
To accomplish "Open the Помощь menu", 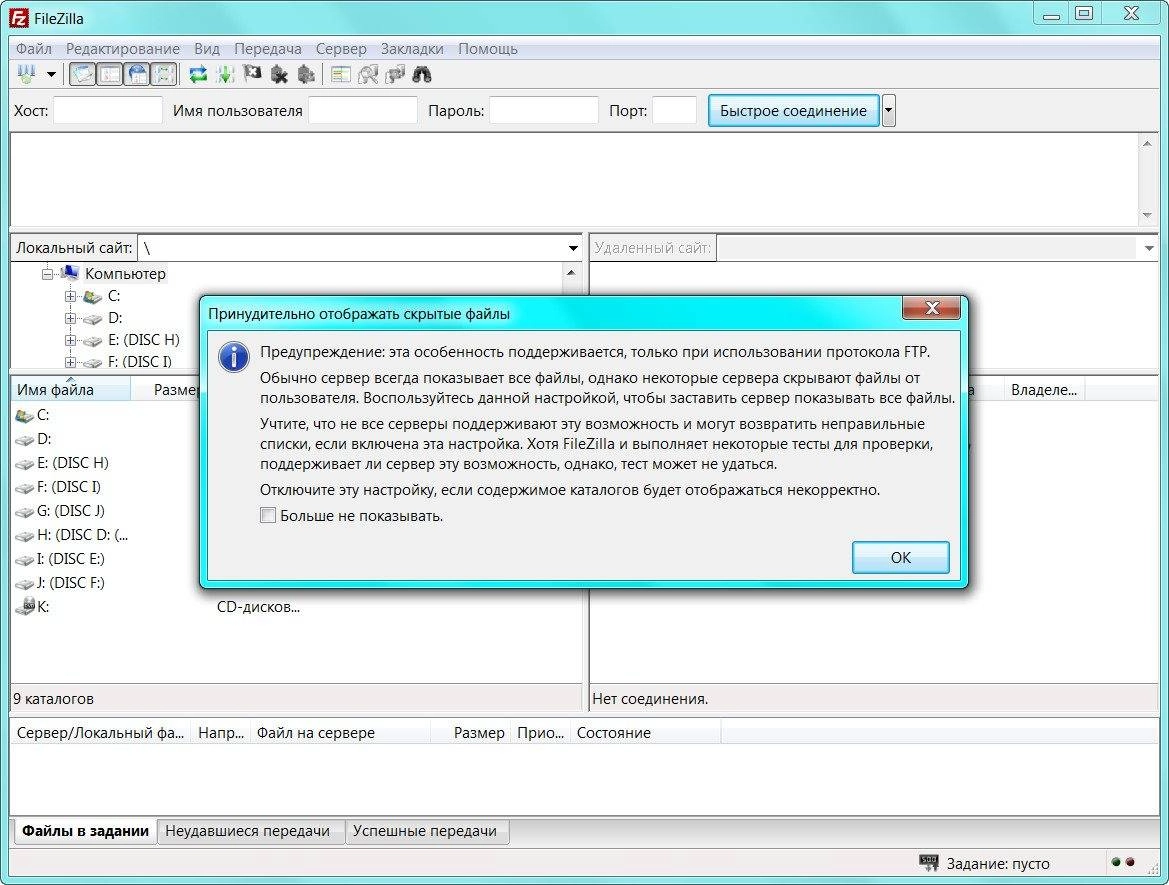I will tap(488, 48).
